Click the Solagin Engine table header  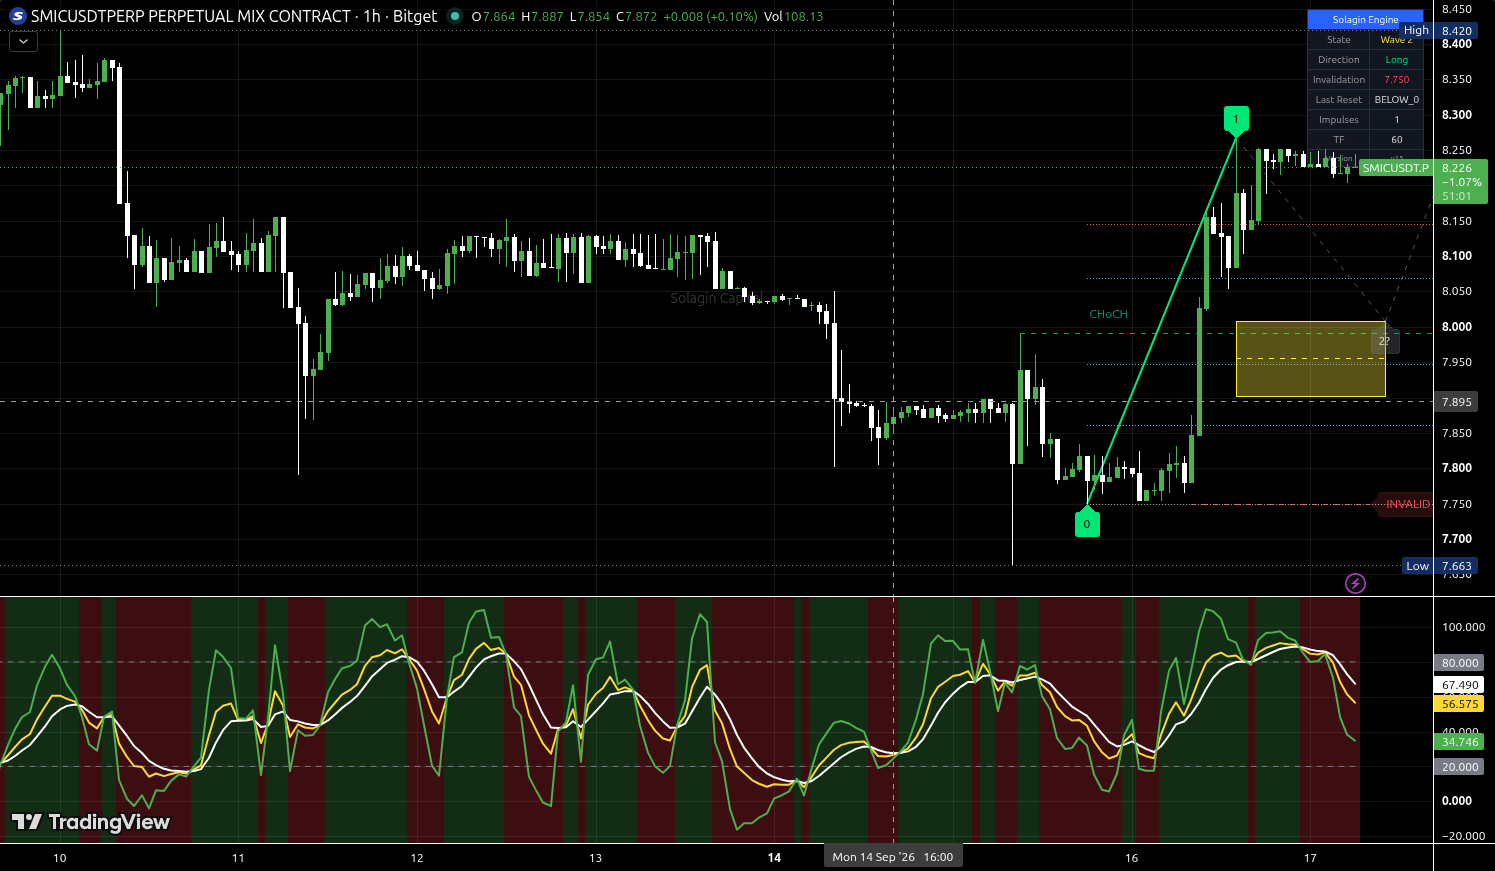tap(1365, 20)
